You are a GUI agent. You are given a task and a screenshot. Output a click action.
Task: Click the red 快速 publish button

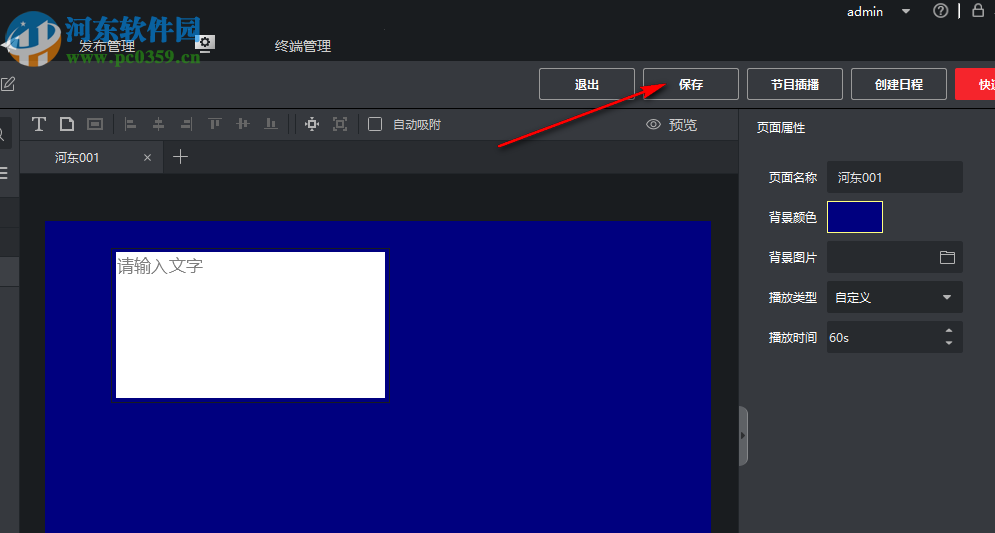[975, 84]
